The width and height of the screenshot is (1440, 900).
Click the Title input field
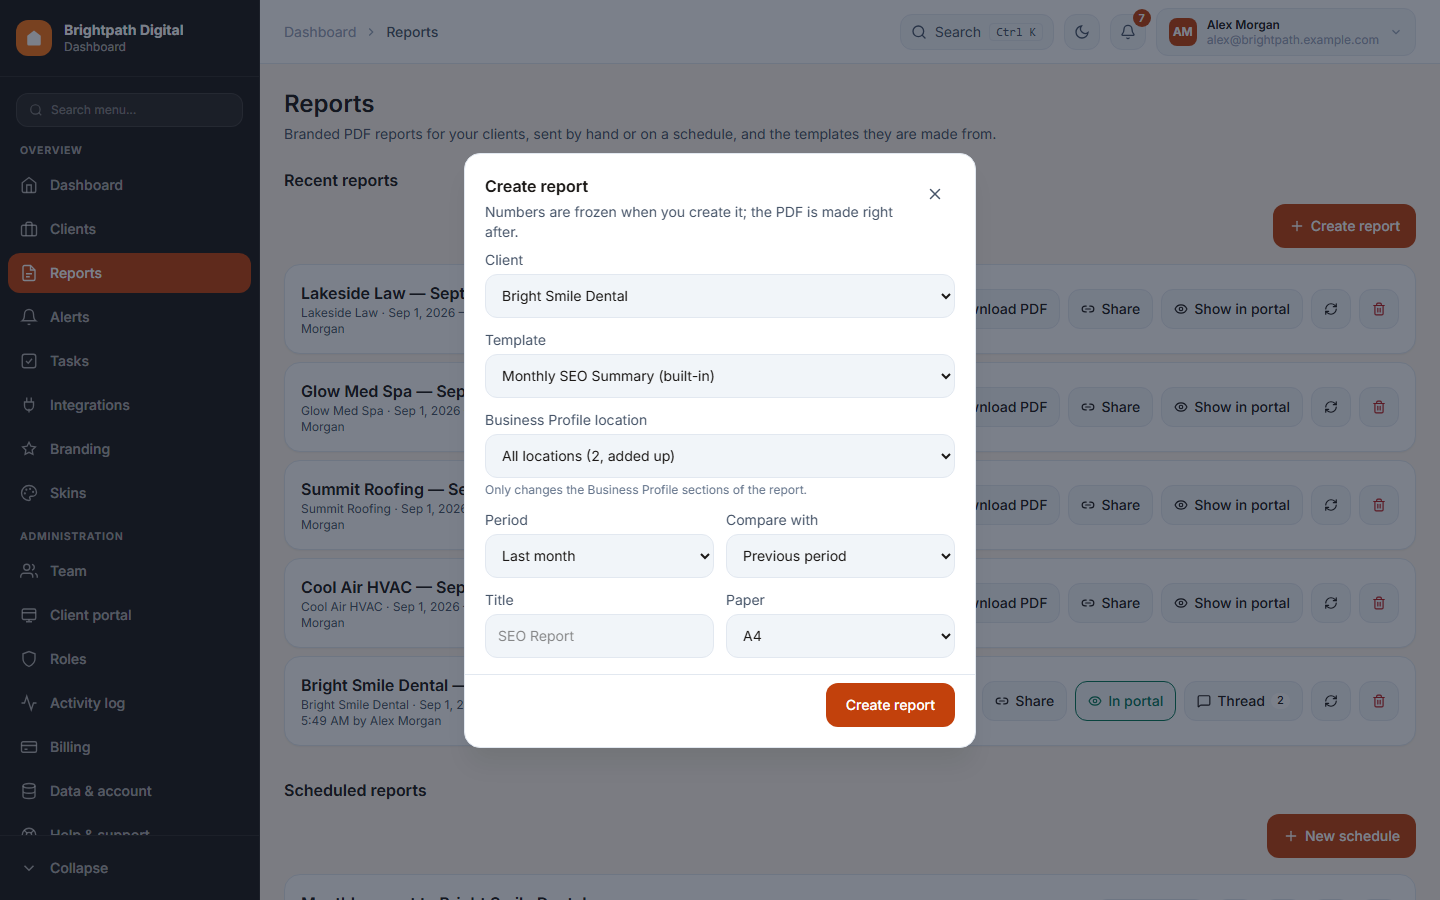(x=599, y=636)
